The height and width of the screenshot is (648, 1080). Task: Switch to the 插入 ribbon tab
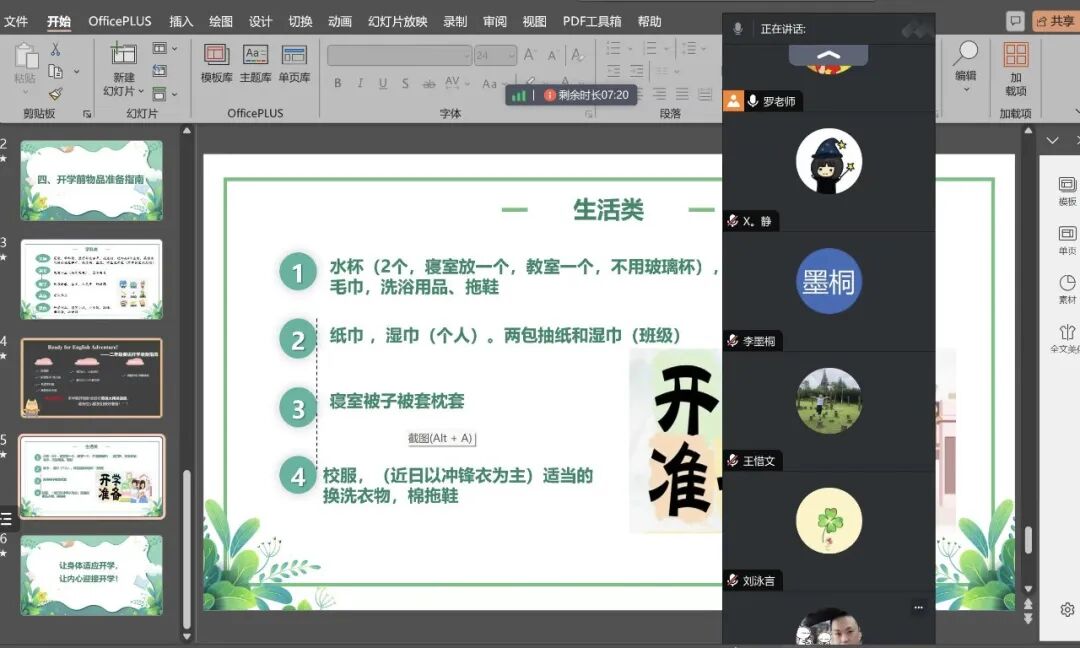181,21
